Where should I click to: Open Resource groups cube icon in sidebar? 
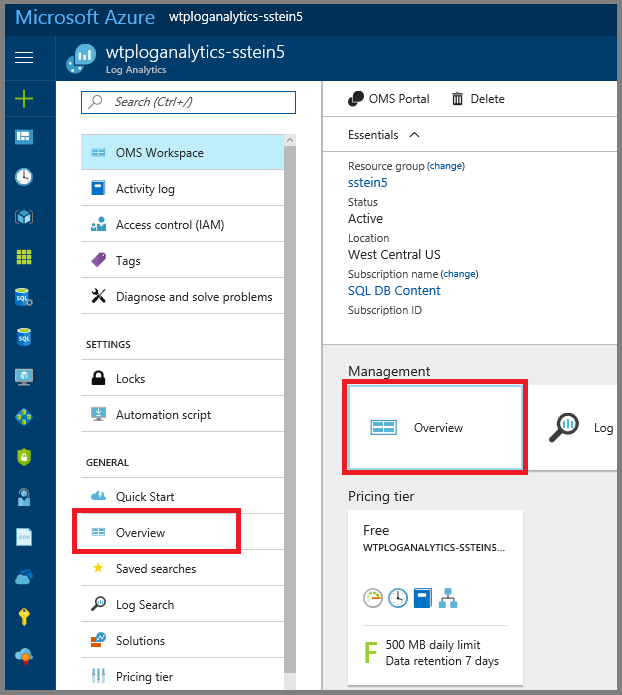24,217
